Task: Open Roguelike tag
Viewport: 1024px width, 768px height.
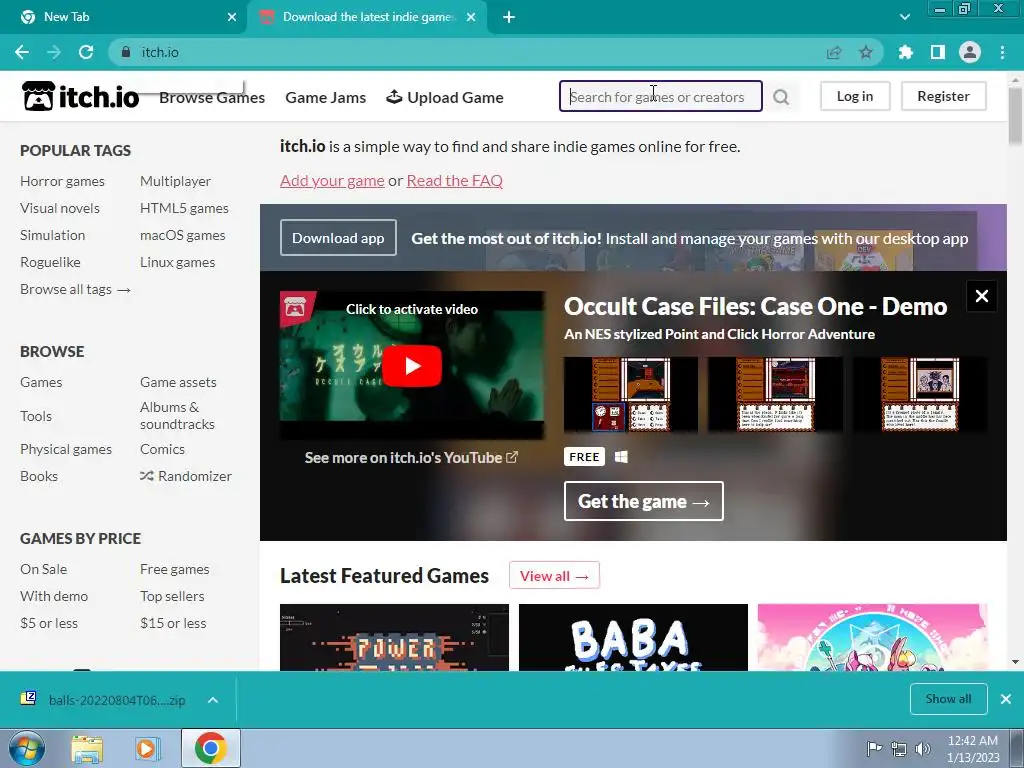Action: click(x=50, y=262)
